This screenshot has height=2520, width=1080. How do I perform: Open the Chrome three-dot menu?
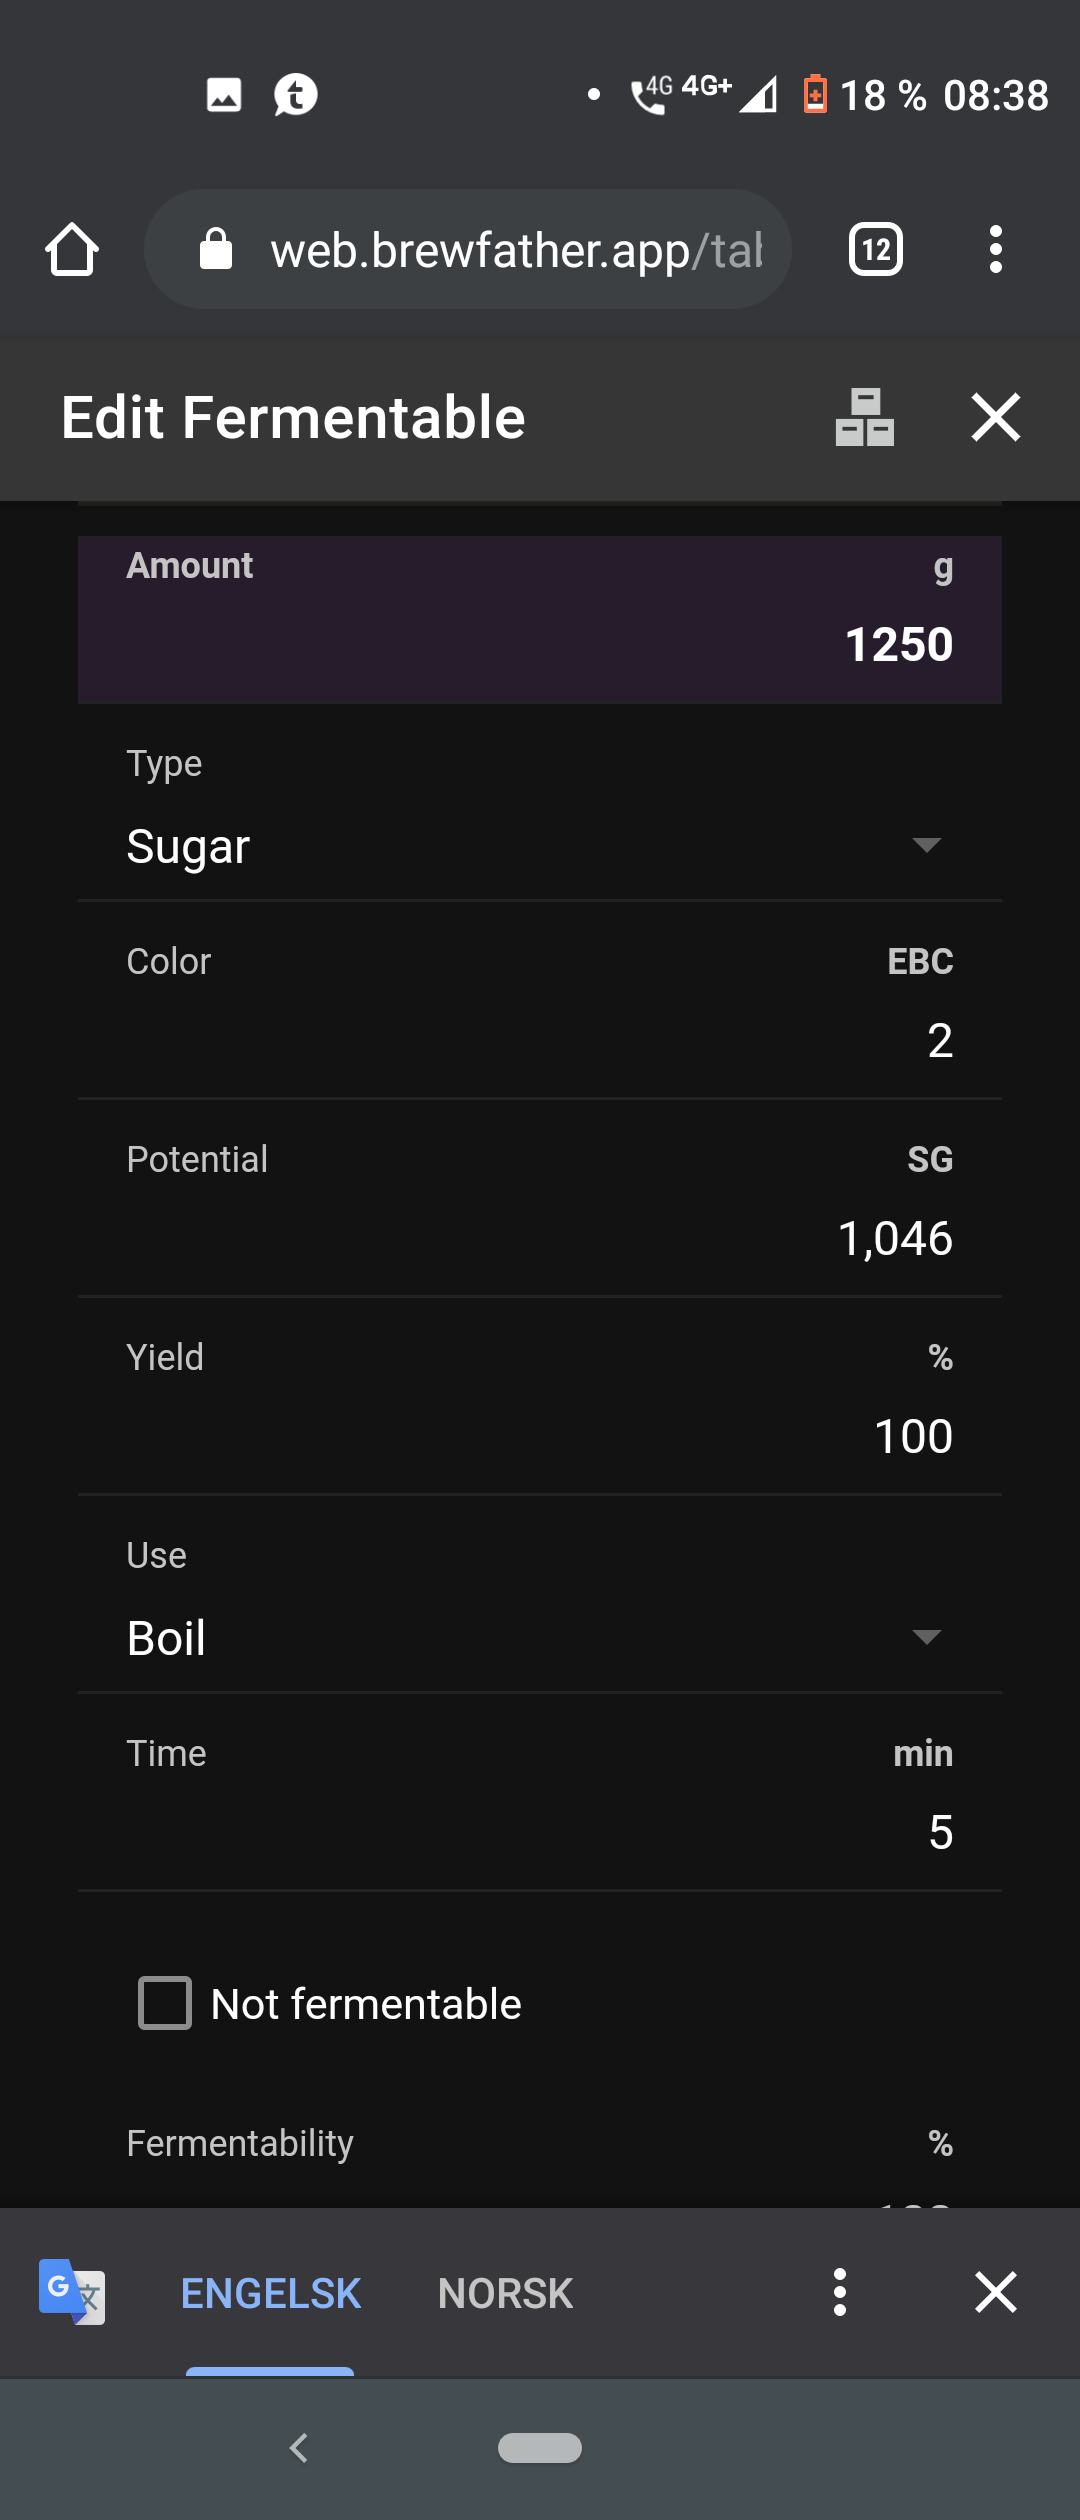(995, 249)
